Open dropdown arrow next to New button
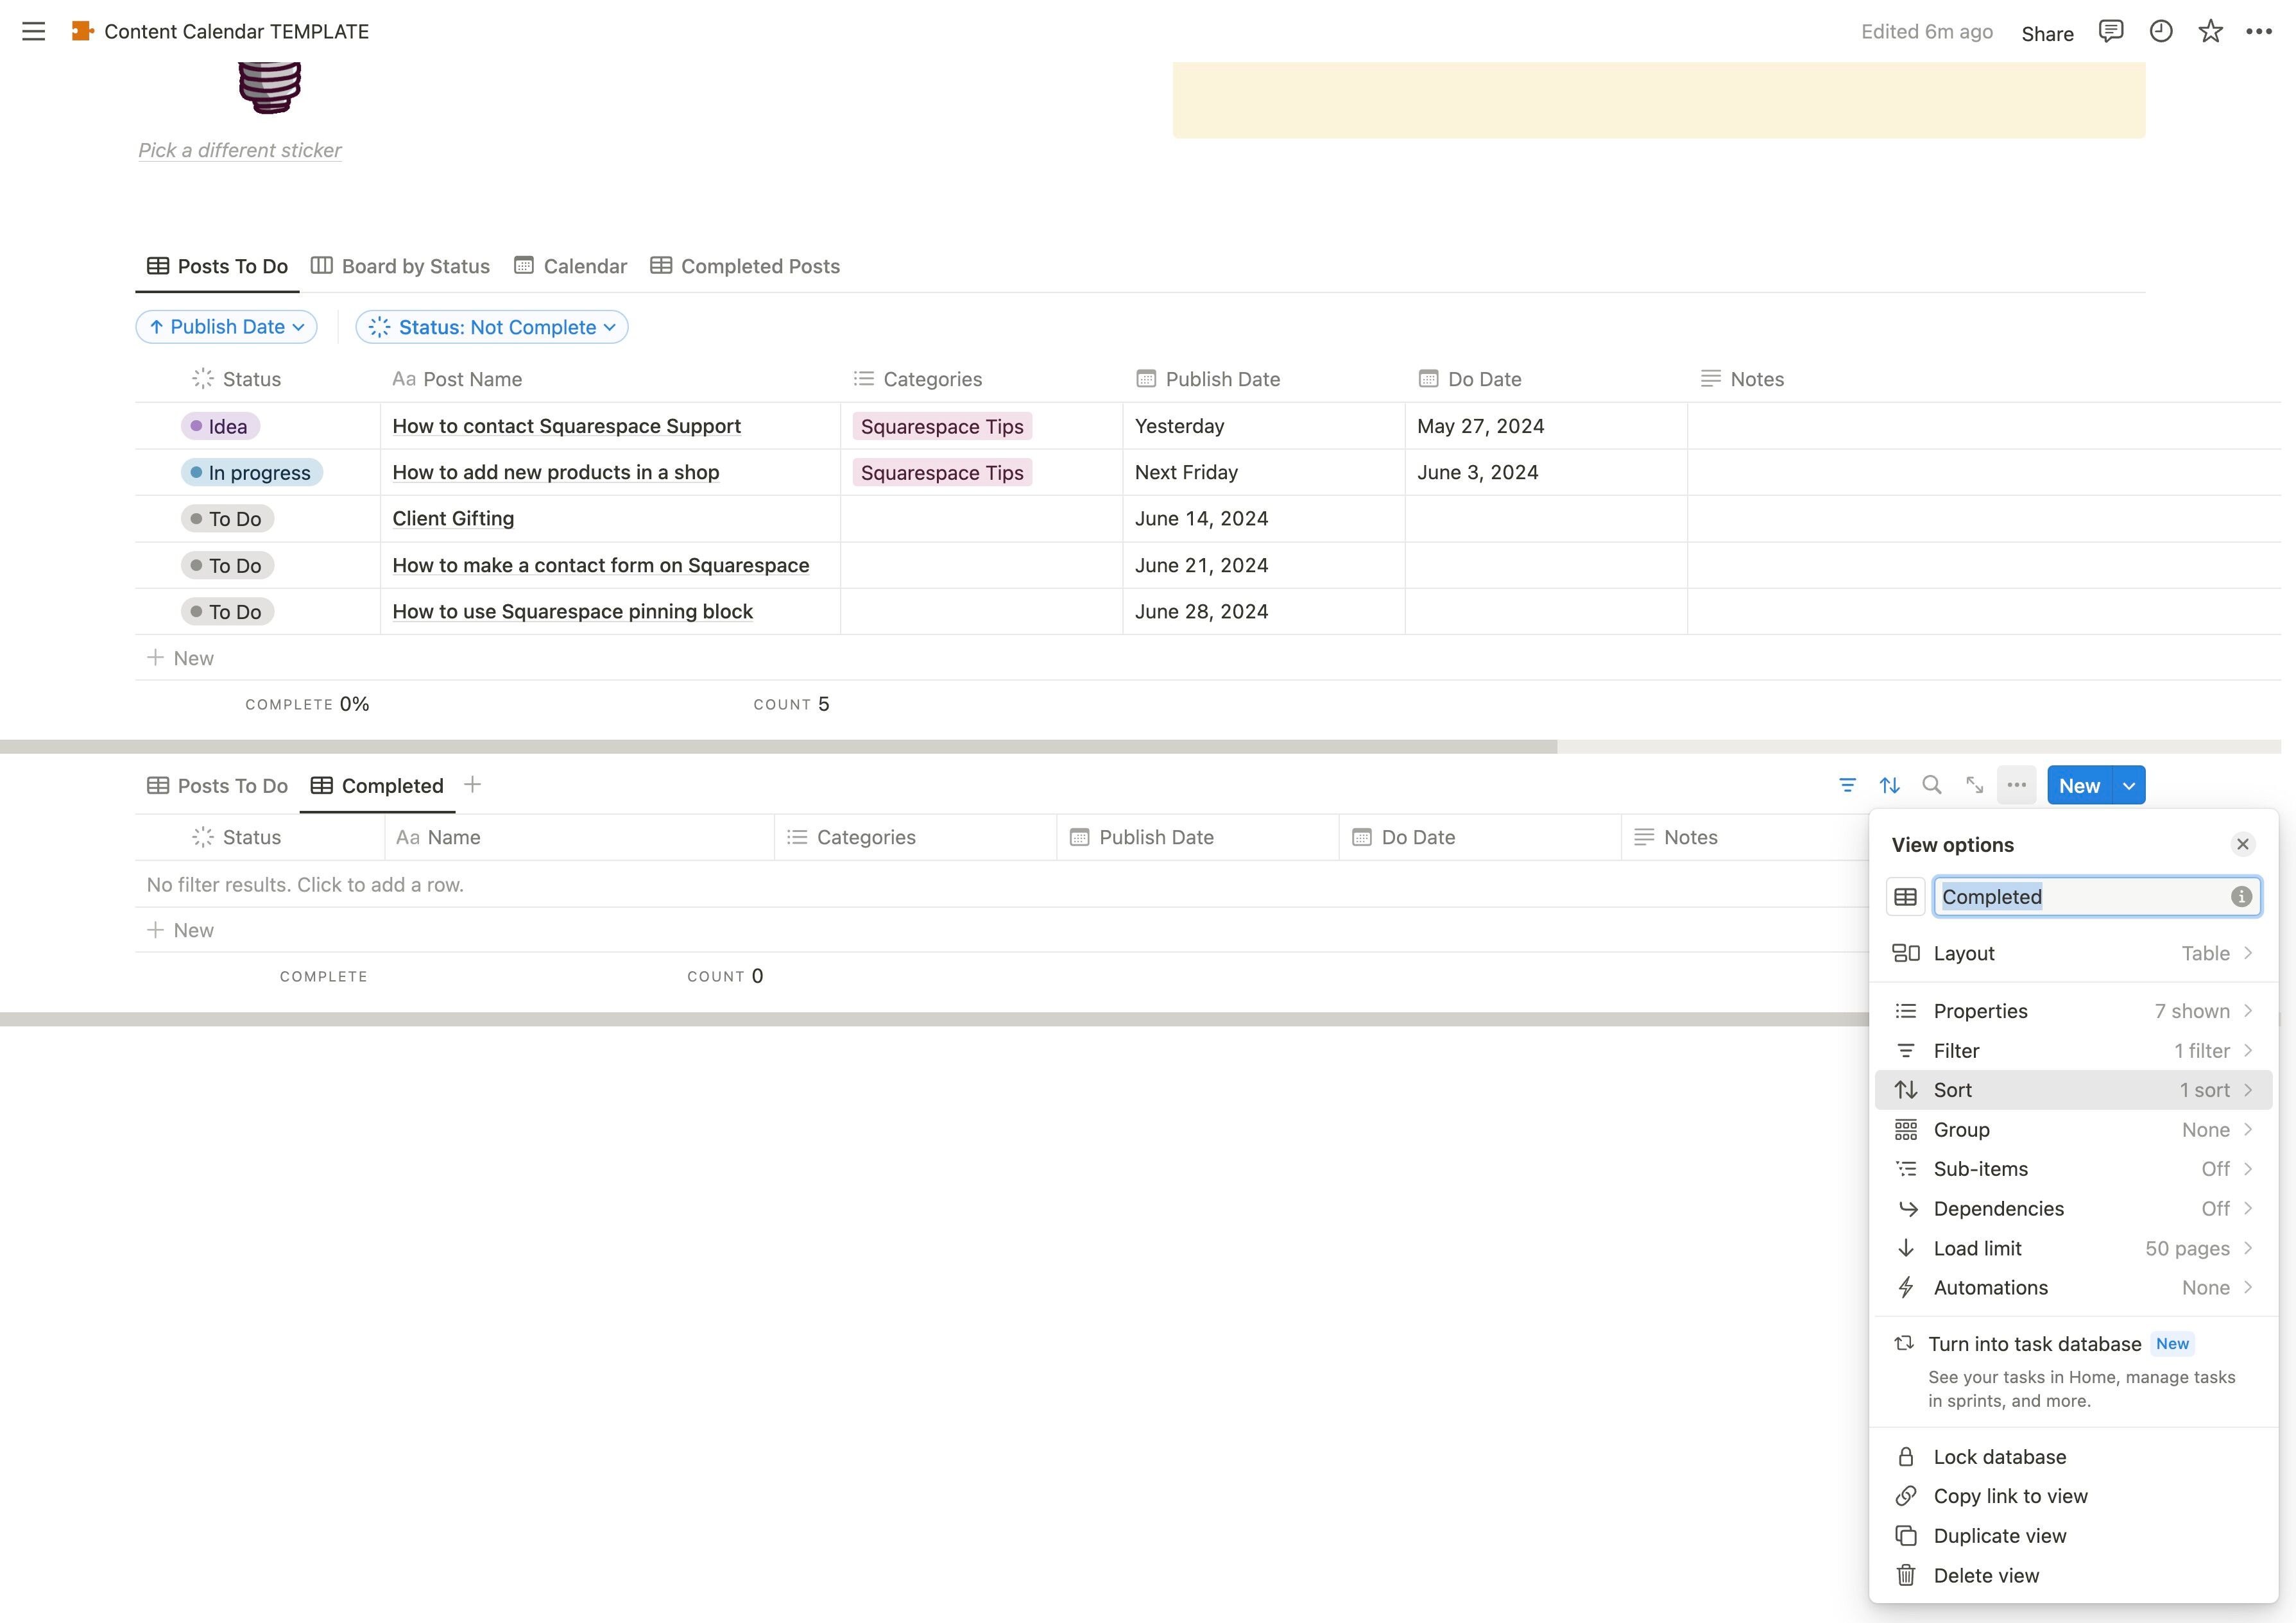Viewport: 2296px width, 1623px height. 2129,785
